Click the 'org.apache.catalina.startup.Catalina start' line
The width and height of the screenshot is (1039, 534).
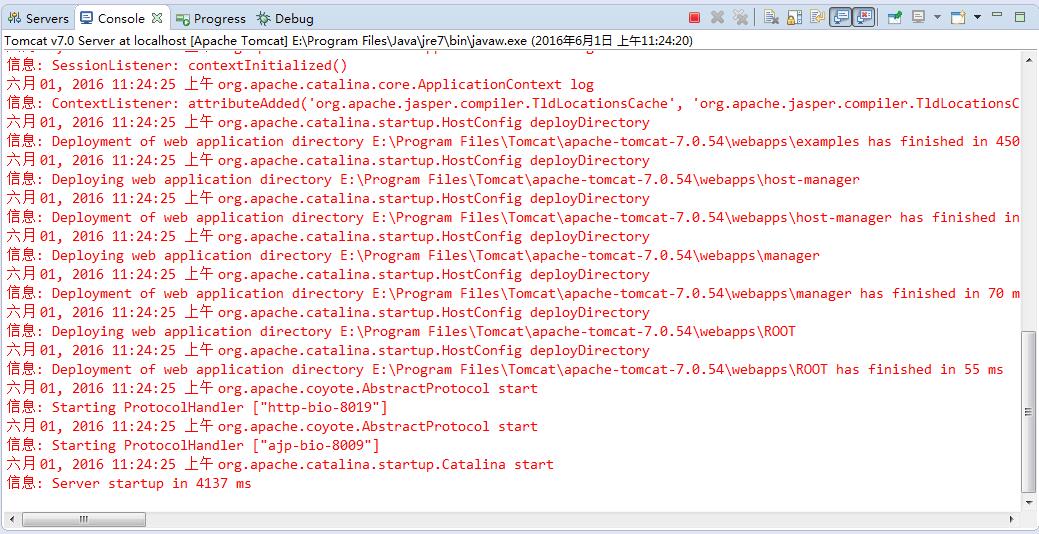pos(280,464)
